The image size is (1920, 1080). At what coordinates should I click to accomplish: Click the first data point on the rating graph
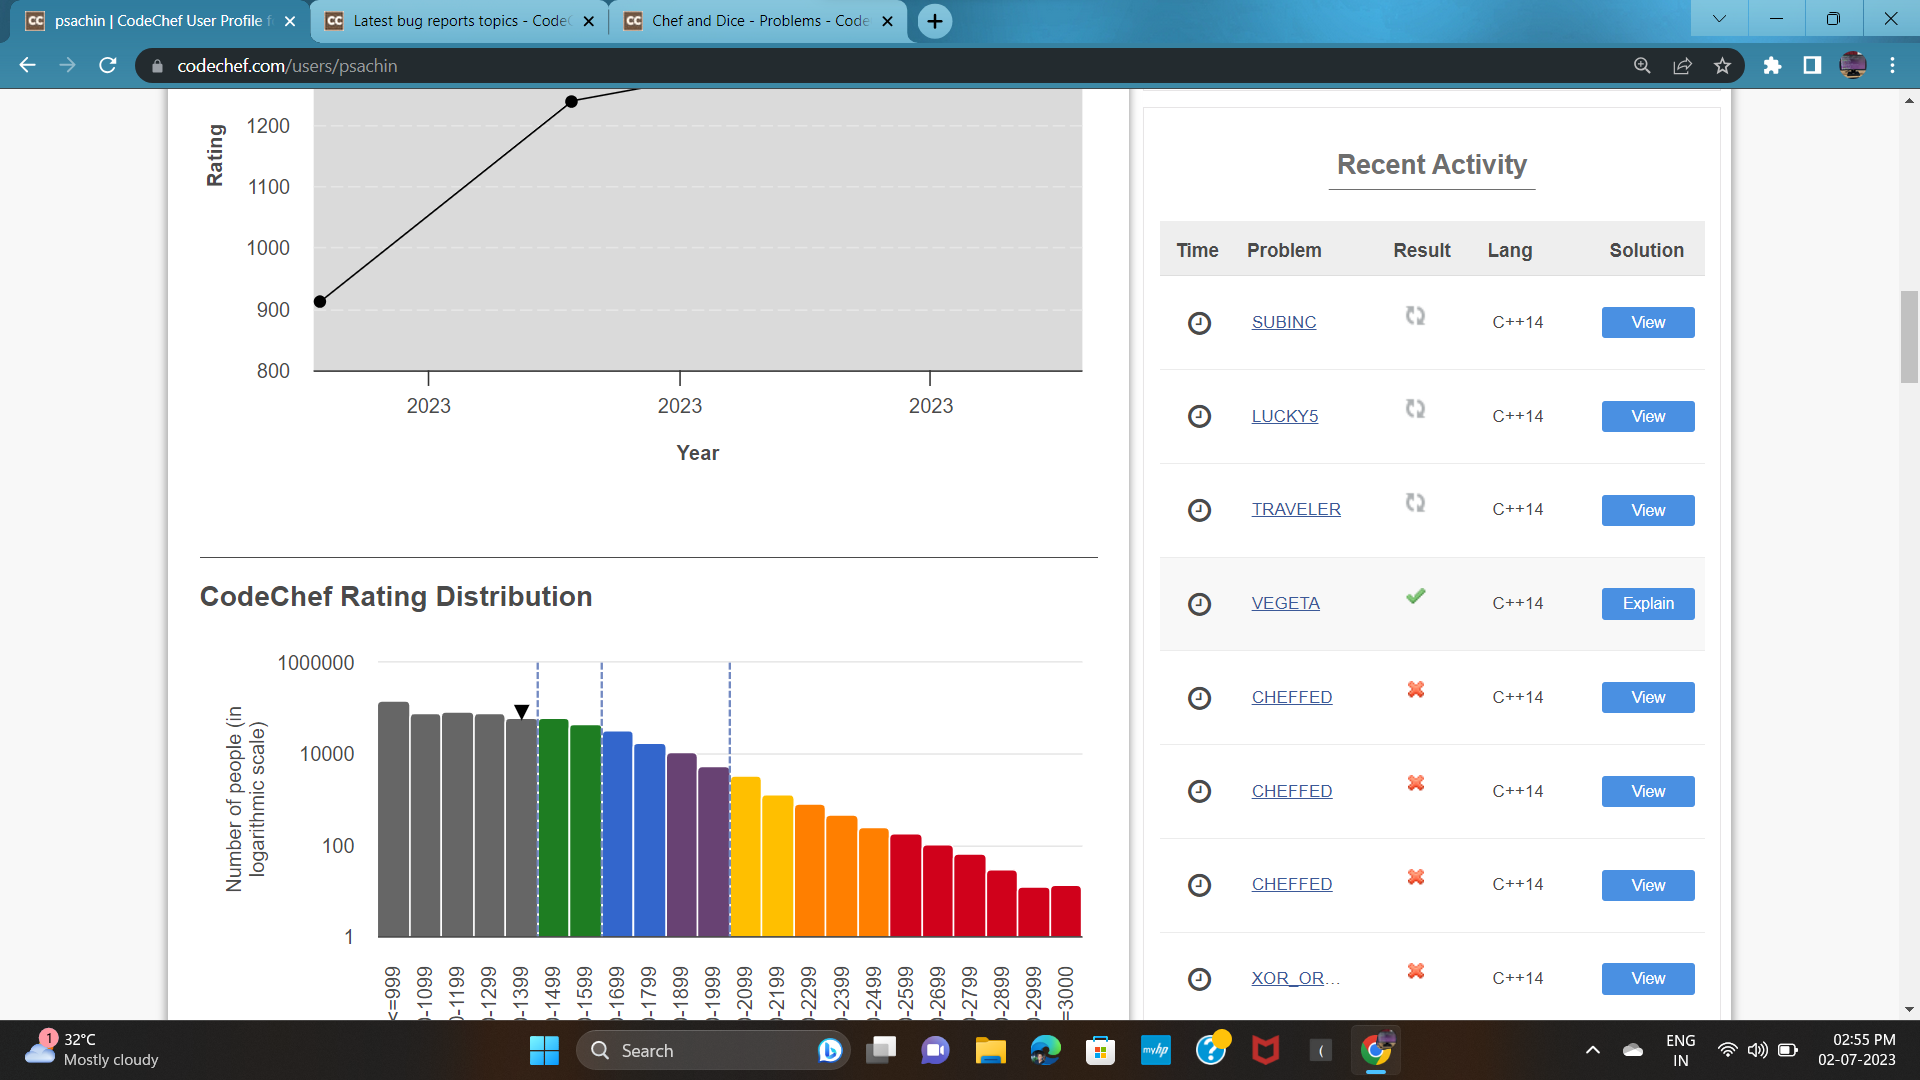[x=320, y=301]
